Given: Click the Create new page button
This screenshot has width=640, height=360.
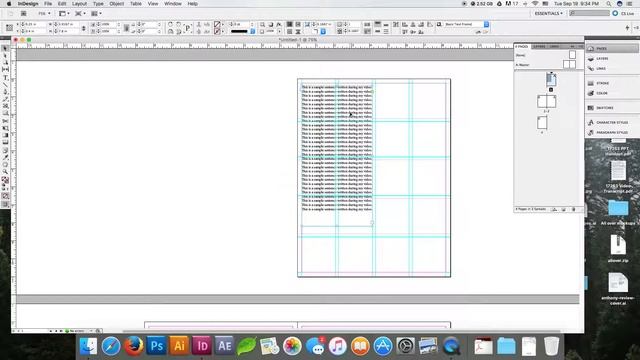Looking at the screenshot, I should point(564,209).
